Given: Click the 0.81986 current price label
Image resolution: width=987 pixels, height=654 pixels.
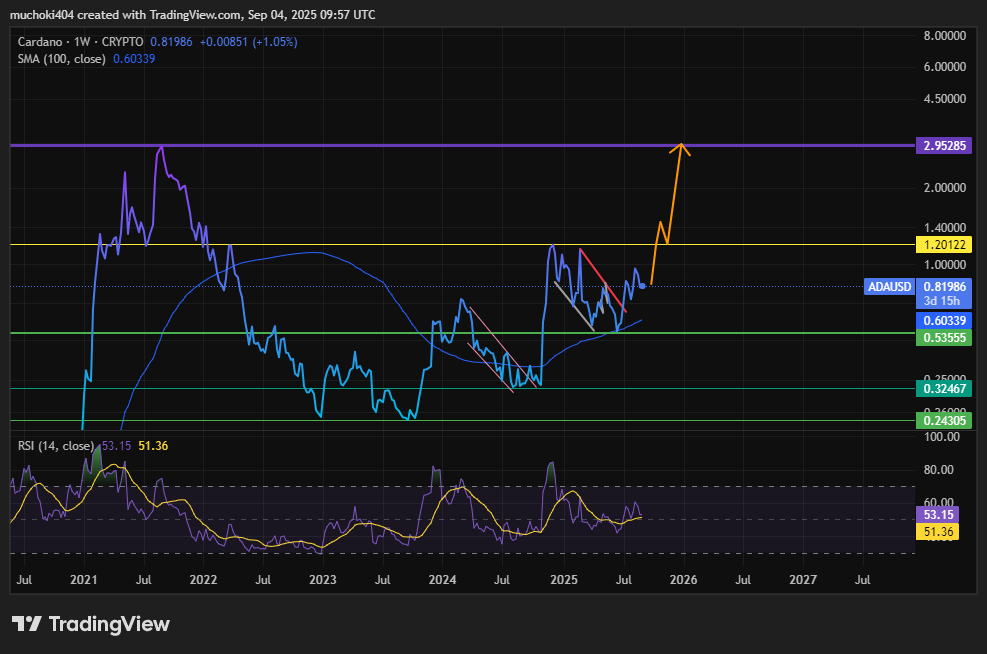Looking at the screenshot, I should pyautogui.click(x=944, y=286).
